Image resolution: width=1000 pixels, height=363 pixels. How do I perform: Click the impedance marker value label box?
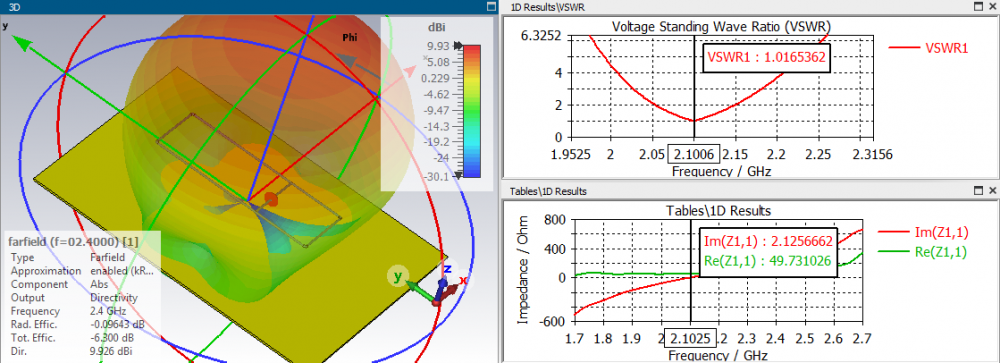(768, 252)
